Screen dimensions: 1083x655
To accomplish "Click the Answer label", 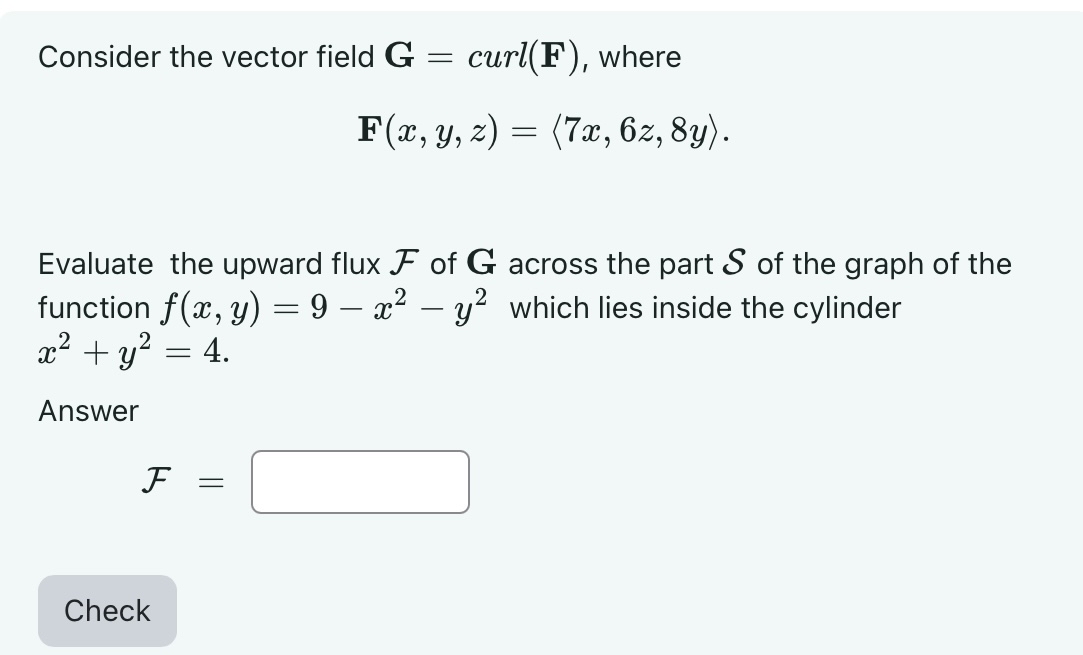I will [x=86, y=410].
